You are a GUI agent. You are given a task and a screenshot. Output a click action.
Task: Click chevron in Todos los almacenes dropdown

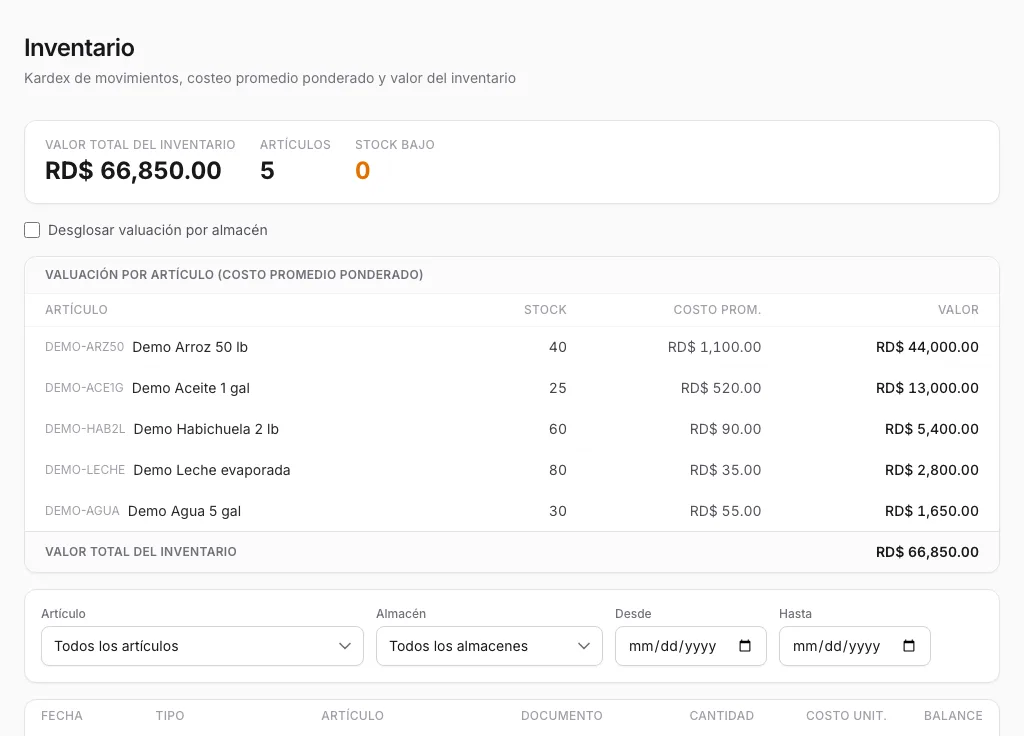[x=584, y=646]
